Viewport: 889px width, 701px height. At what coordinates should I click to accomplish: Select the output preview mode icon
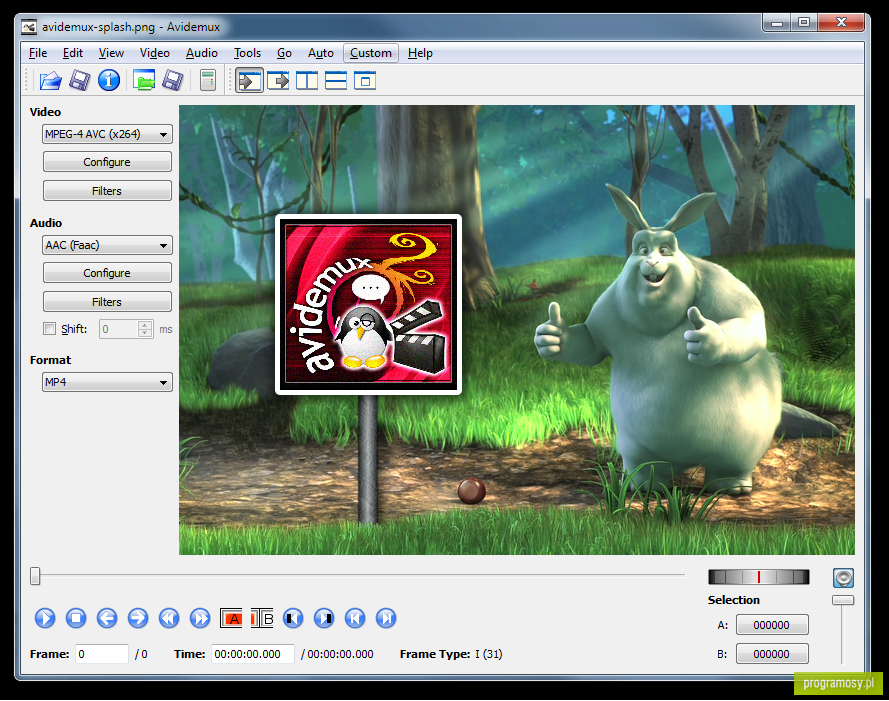point(278,81)
